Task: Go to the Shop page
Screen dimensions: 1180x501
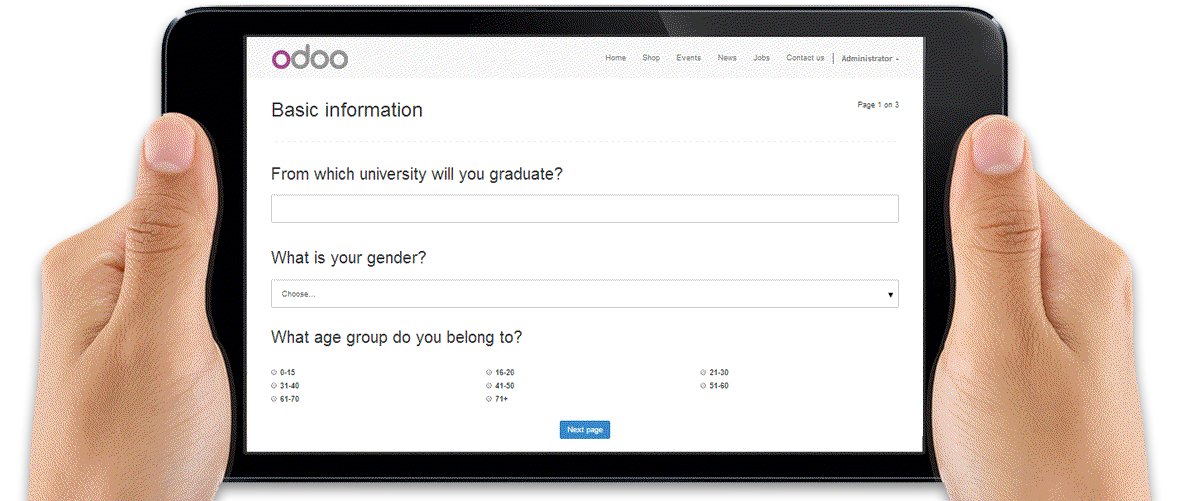Action: (x=651, y=58)
